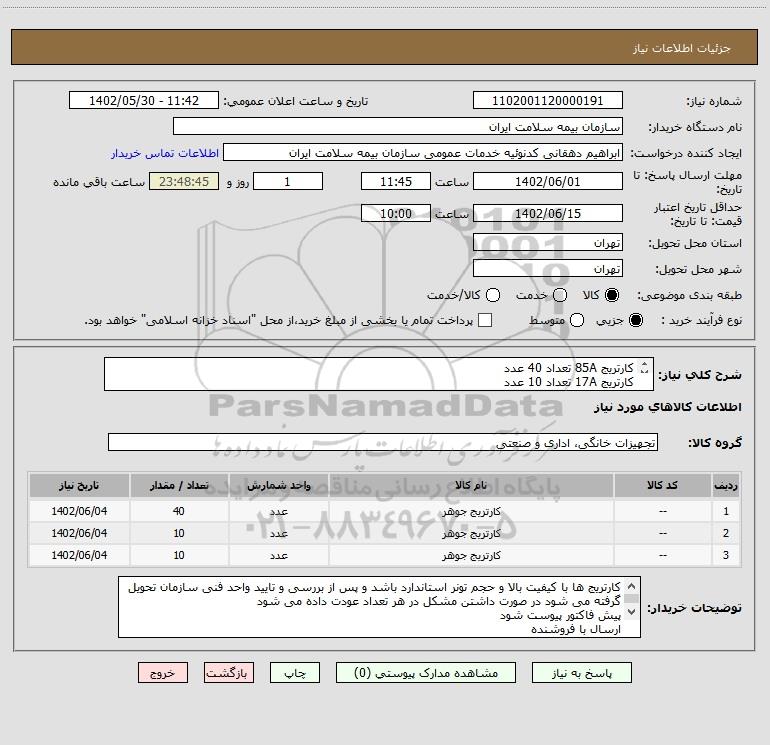
Task: Click the need description box spinner arrows
Action: [x=644, y=367]
